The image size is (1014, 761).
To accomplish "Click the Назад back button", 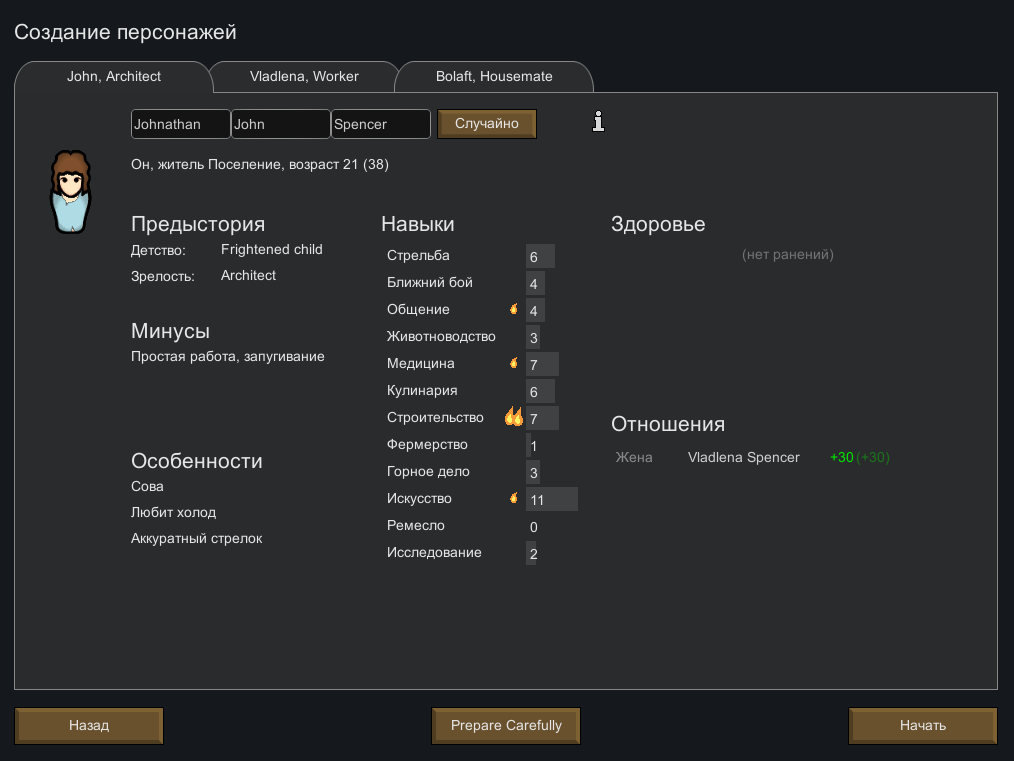I will click(x=89, y=725).
